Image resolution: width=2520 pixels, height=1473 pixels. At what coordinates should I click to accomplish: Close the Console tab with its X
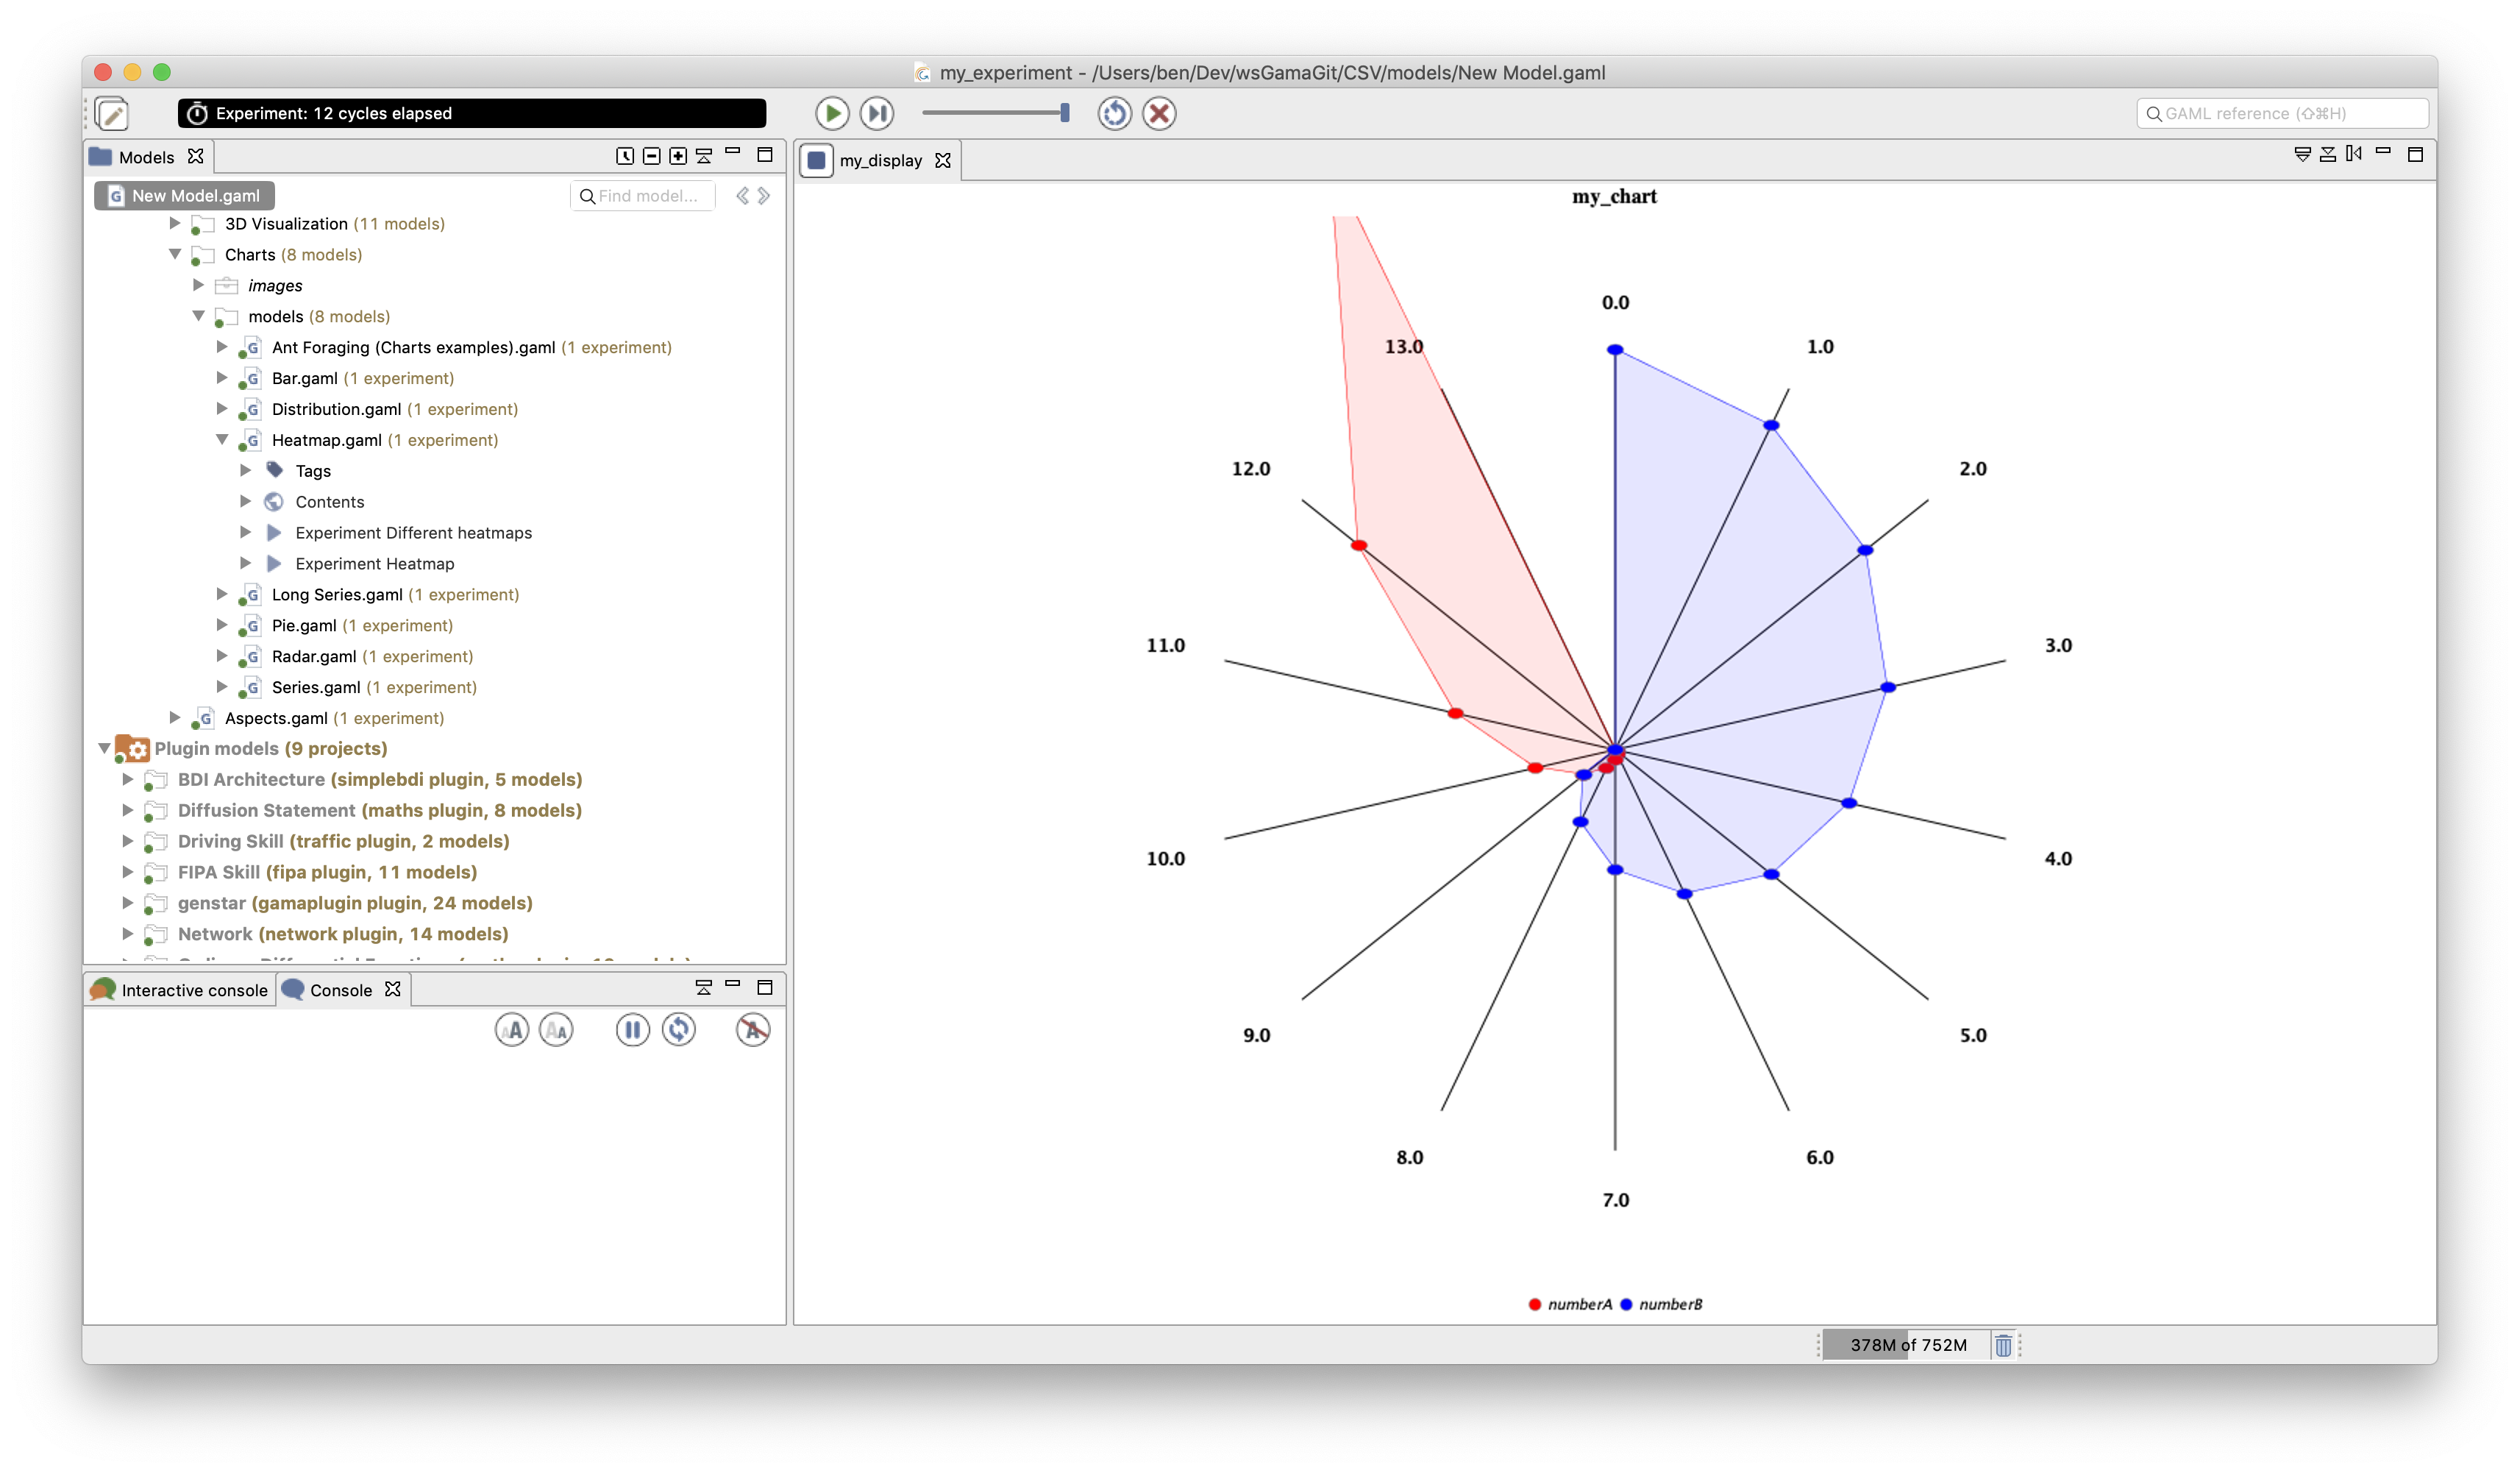[393, 989]
